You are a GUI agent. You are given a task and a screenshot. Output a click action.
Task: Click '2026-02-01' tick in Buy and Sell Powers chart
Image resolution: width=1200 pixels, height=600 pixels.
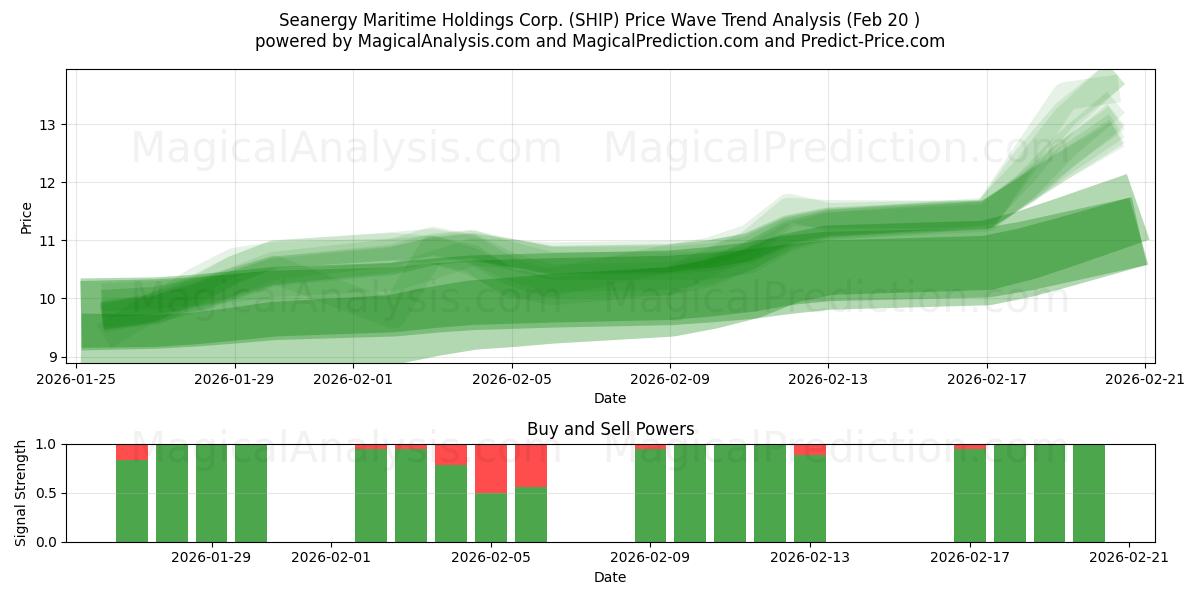pos(331,558)
